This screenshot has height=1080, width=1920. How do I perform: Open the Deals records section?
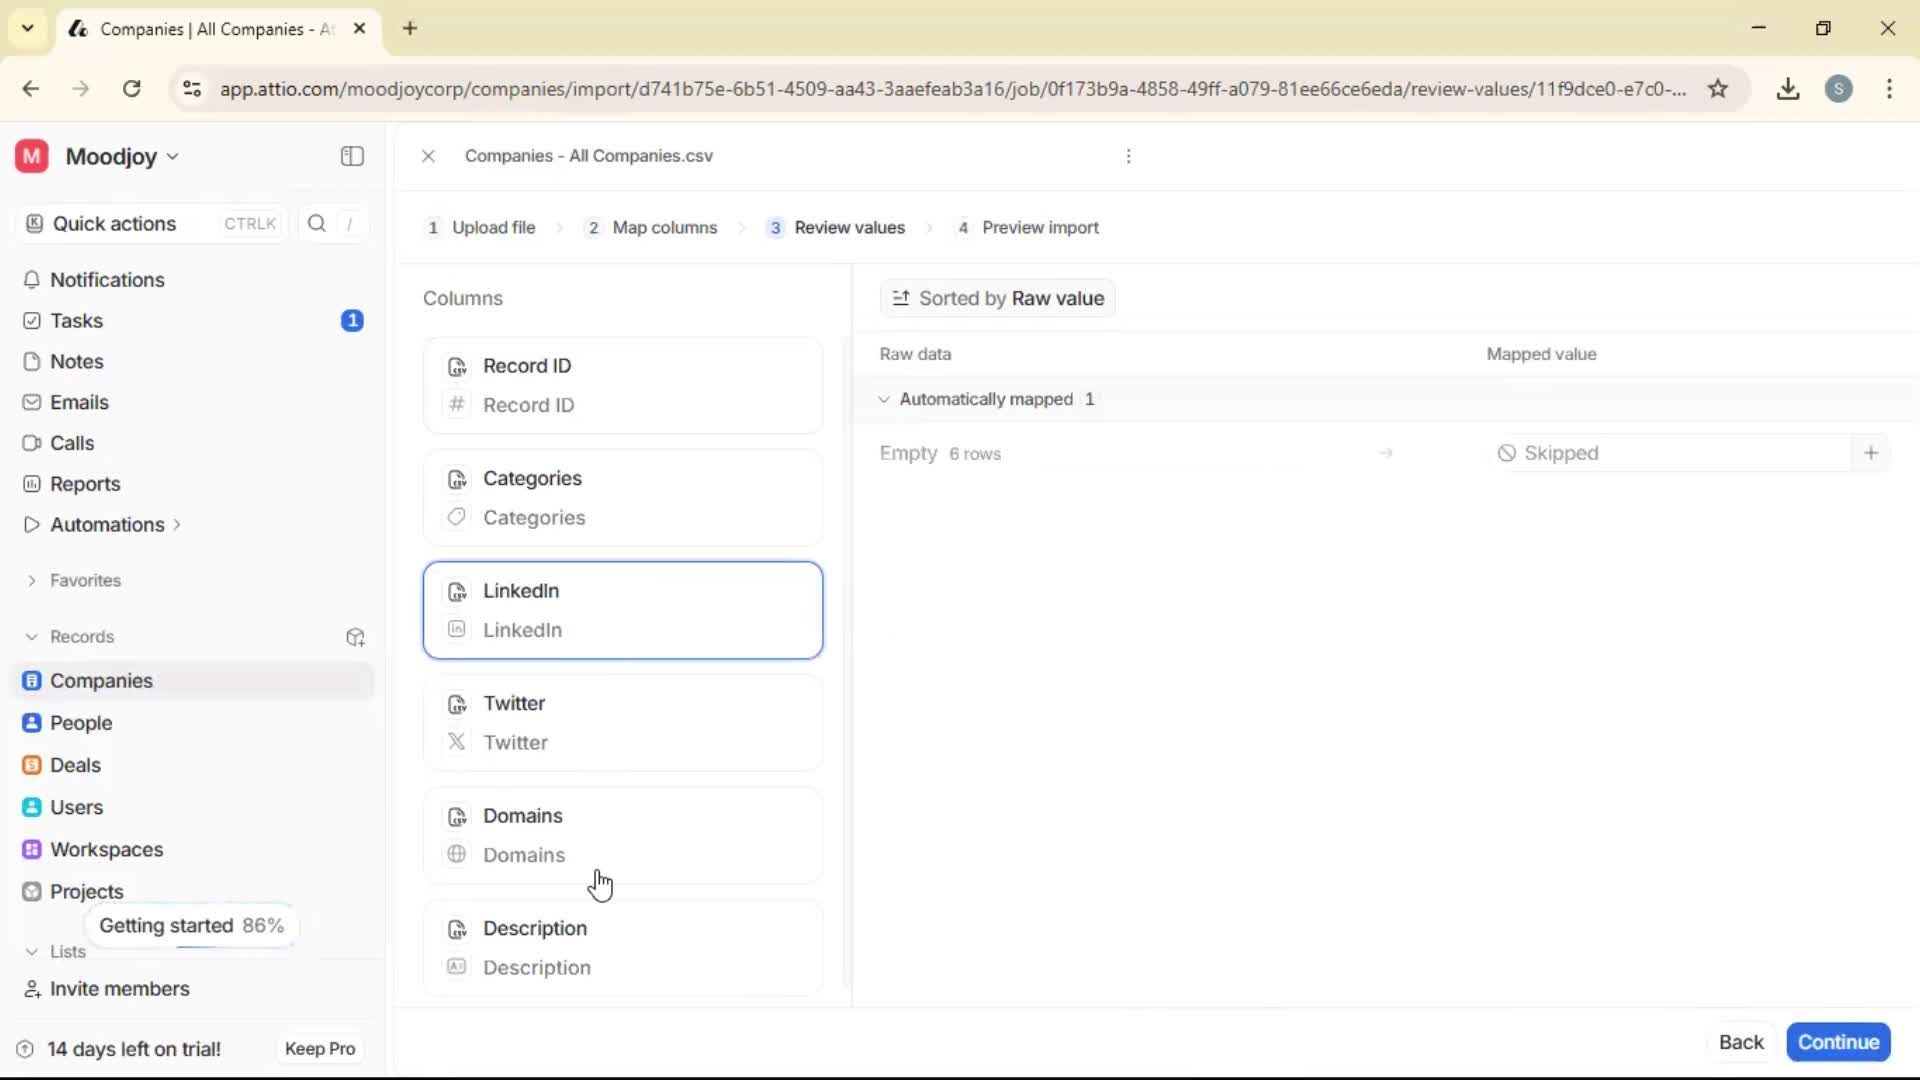click(75, 764)
